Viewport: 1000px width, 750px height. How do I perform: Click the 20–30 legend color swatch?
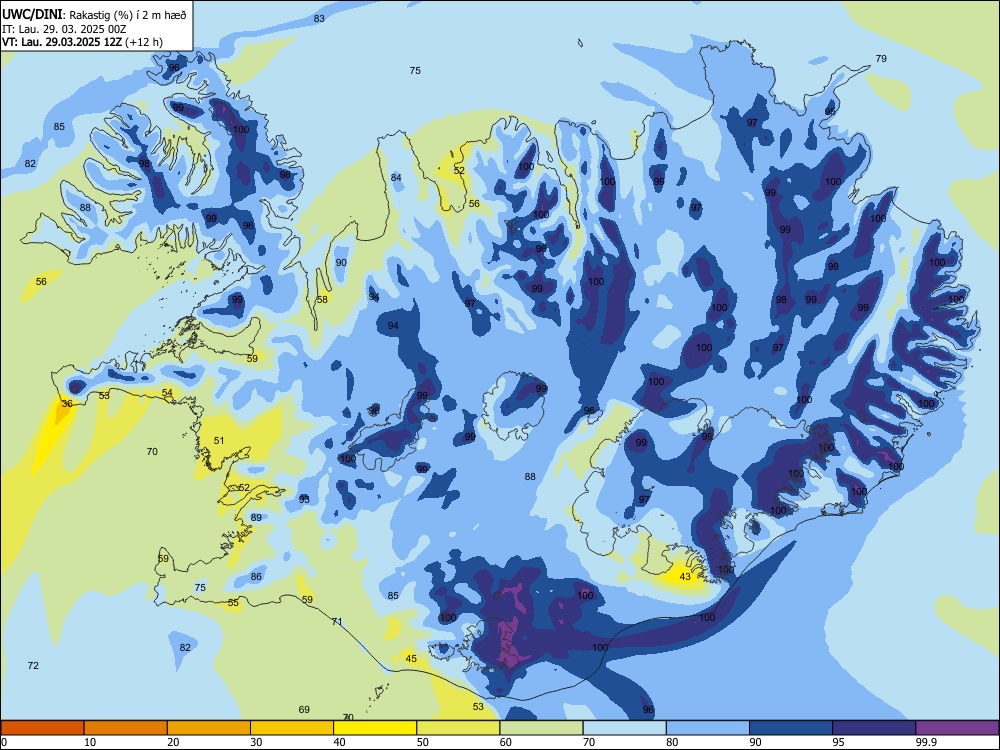click(209, 728)
